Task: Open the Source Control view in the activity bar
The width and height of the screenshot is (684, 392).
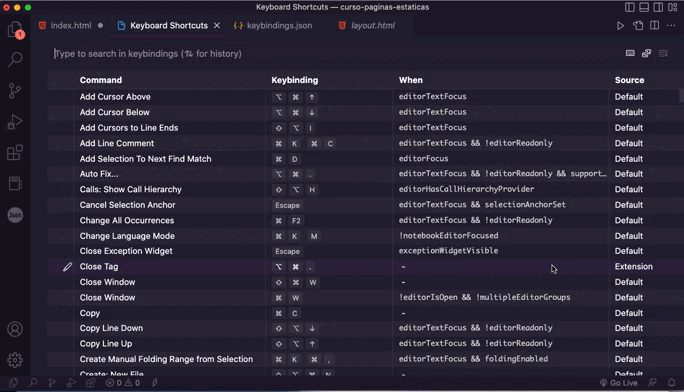Action: [x=15, y=91]
